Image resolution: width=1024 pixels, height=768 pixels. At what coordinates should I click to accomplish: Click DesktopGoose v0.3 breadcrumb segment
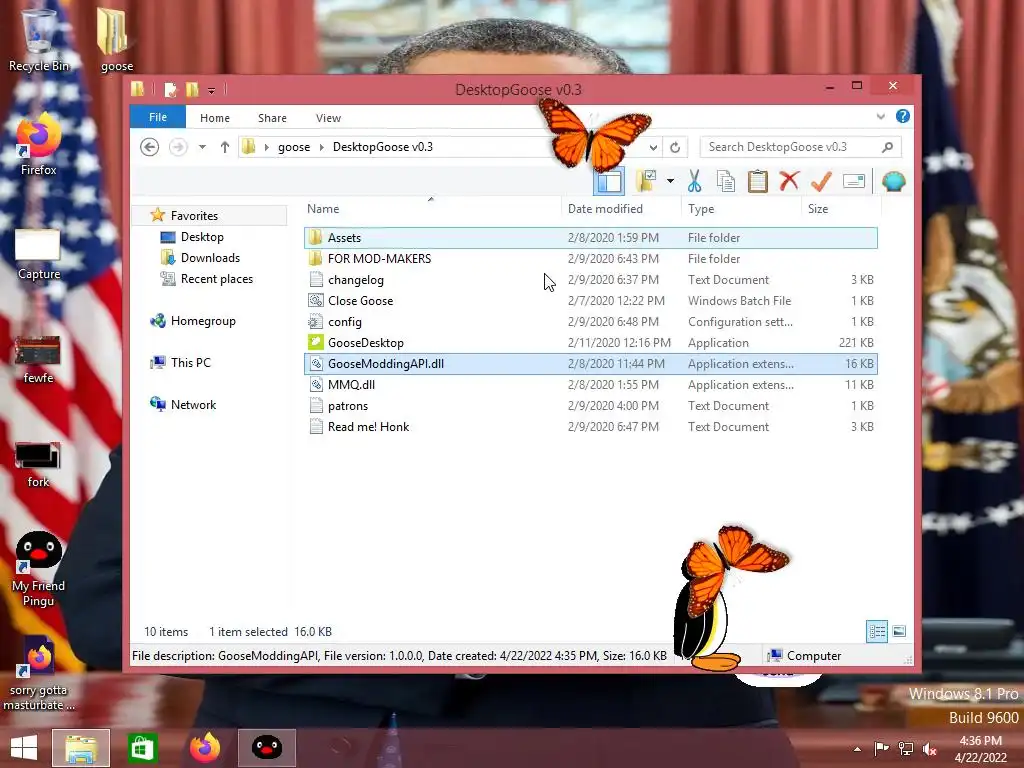383,147
